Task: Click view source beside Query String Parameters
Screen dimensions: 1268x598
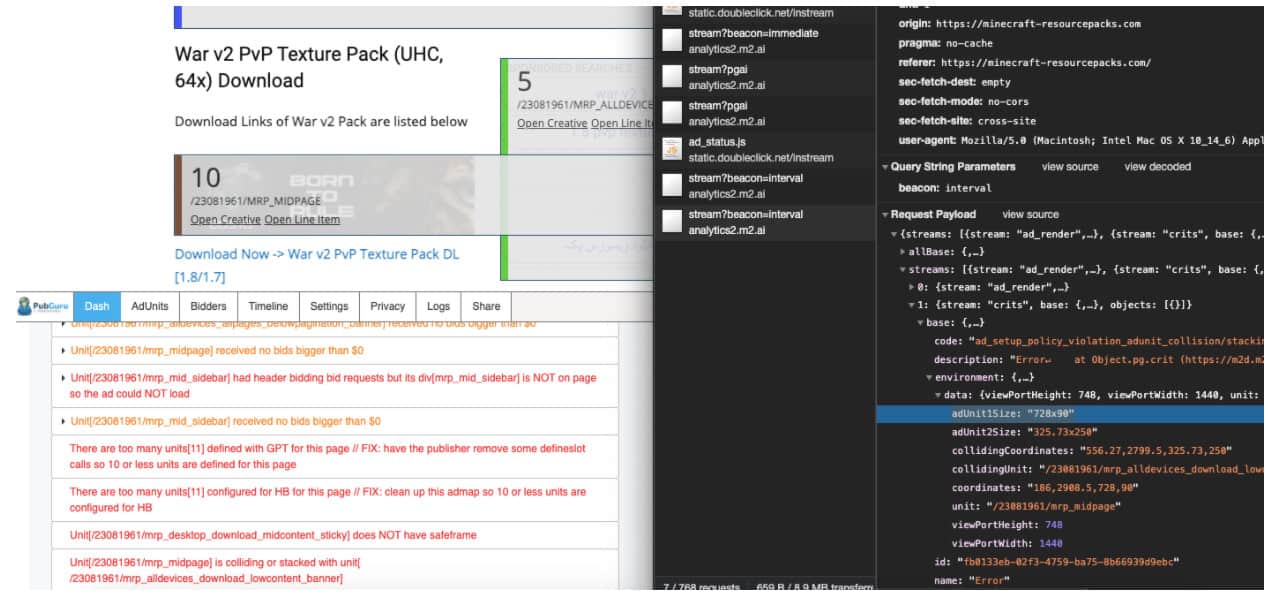Action: 1070,167
